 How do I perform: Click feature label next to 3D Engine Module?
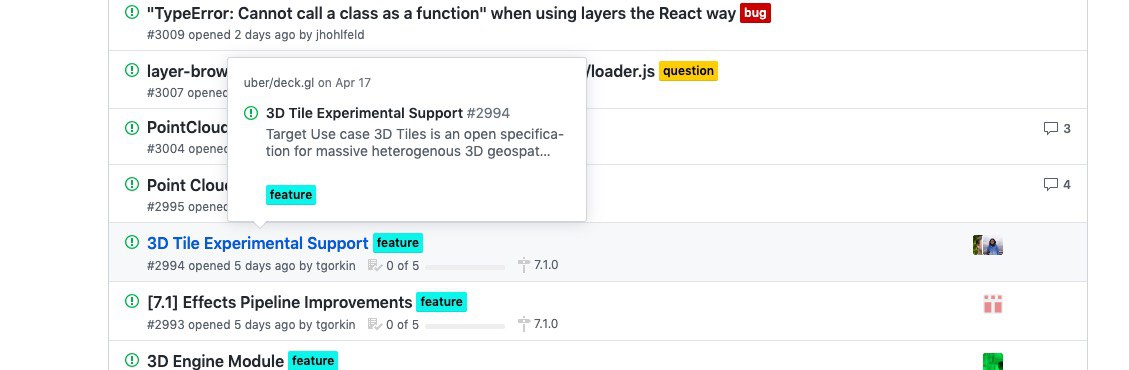[312, 361]
